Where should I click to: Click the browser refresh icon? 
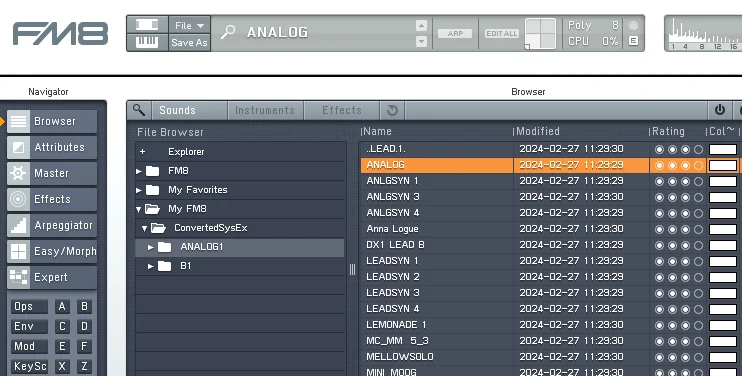click(392, 111)
